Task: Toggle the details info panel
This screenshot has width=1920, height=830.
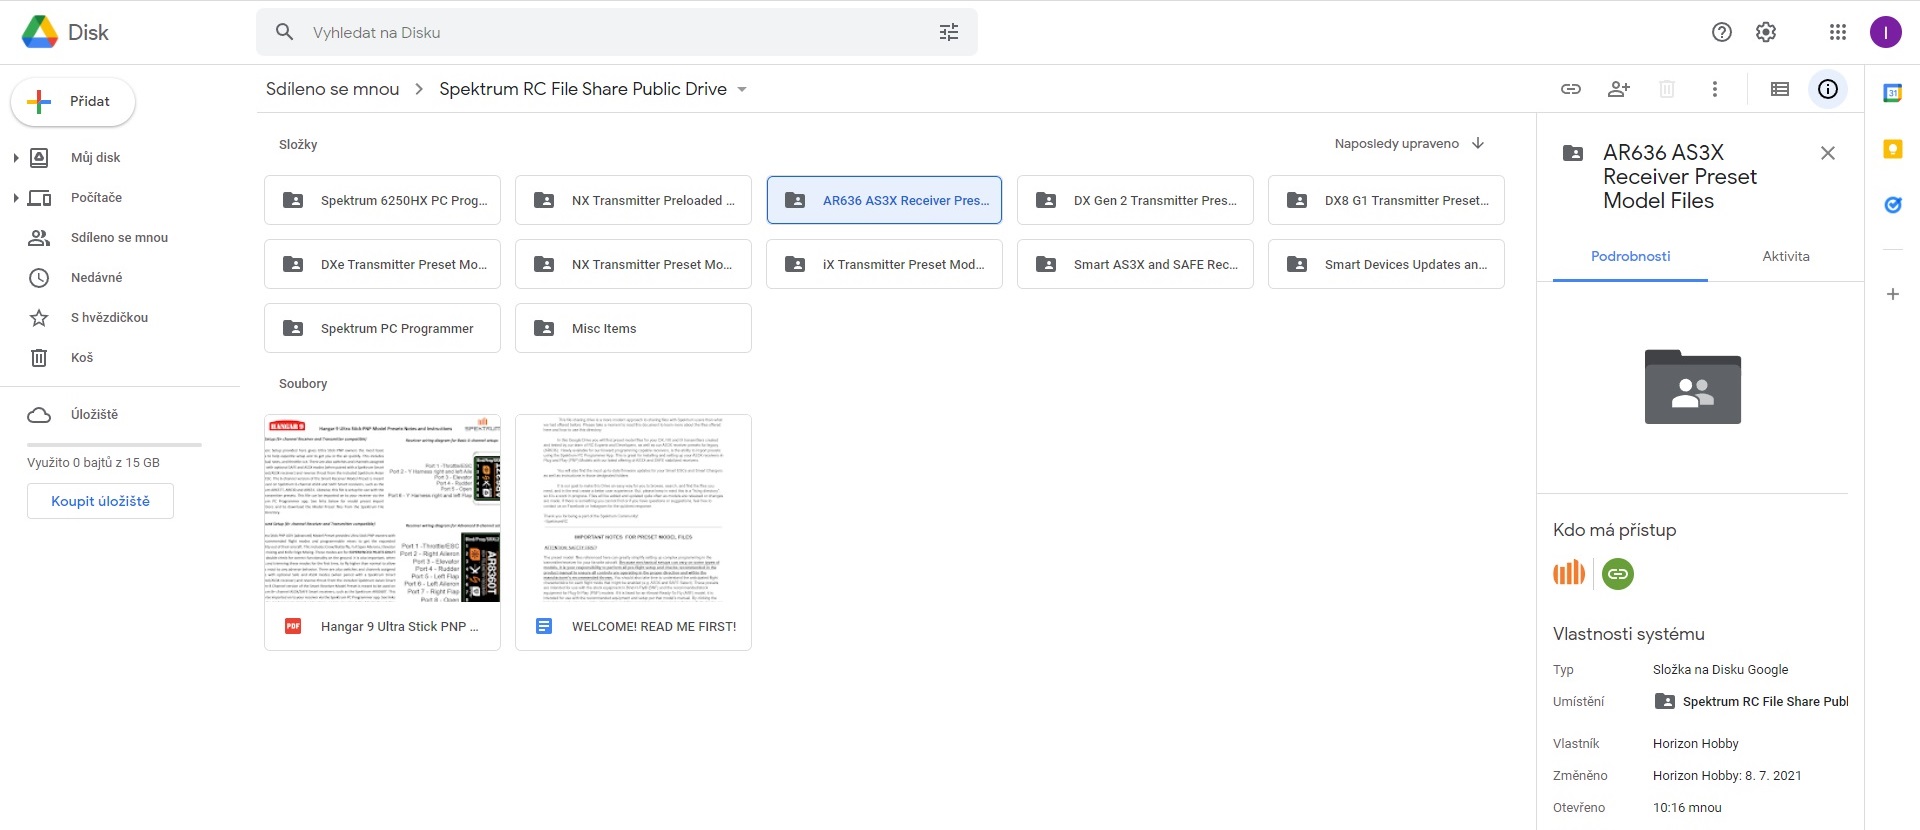Action: (1828, 89)
